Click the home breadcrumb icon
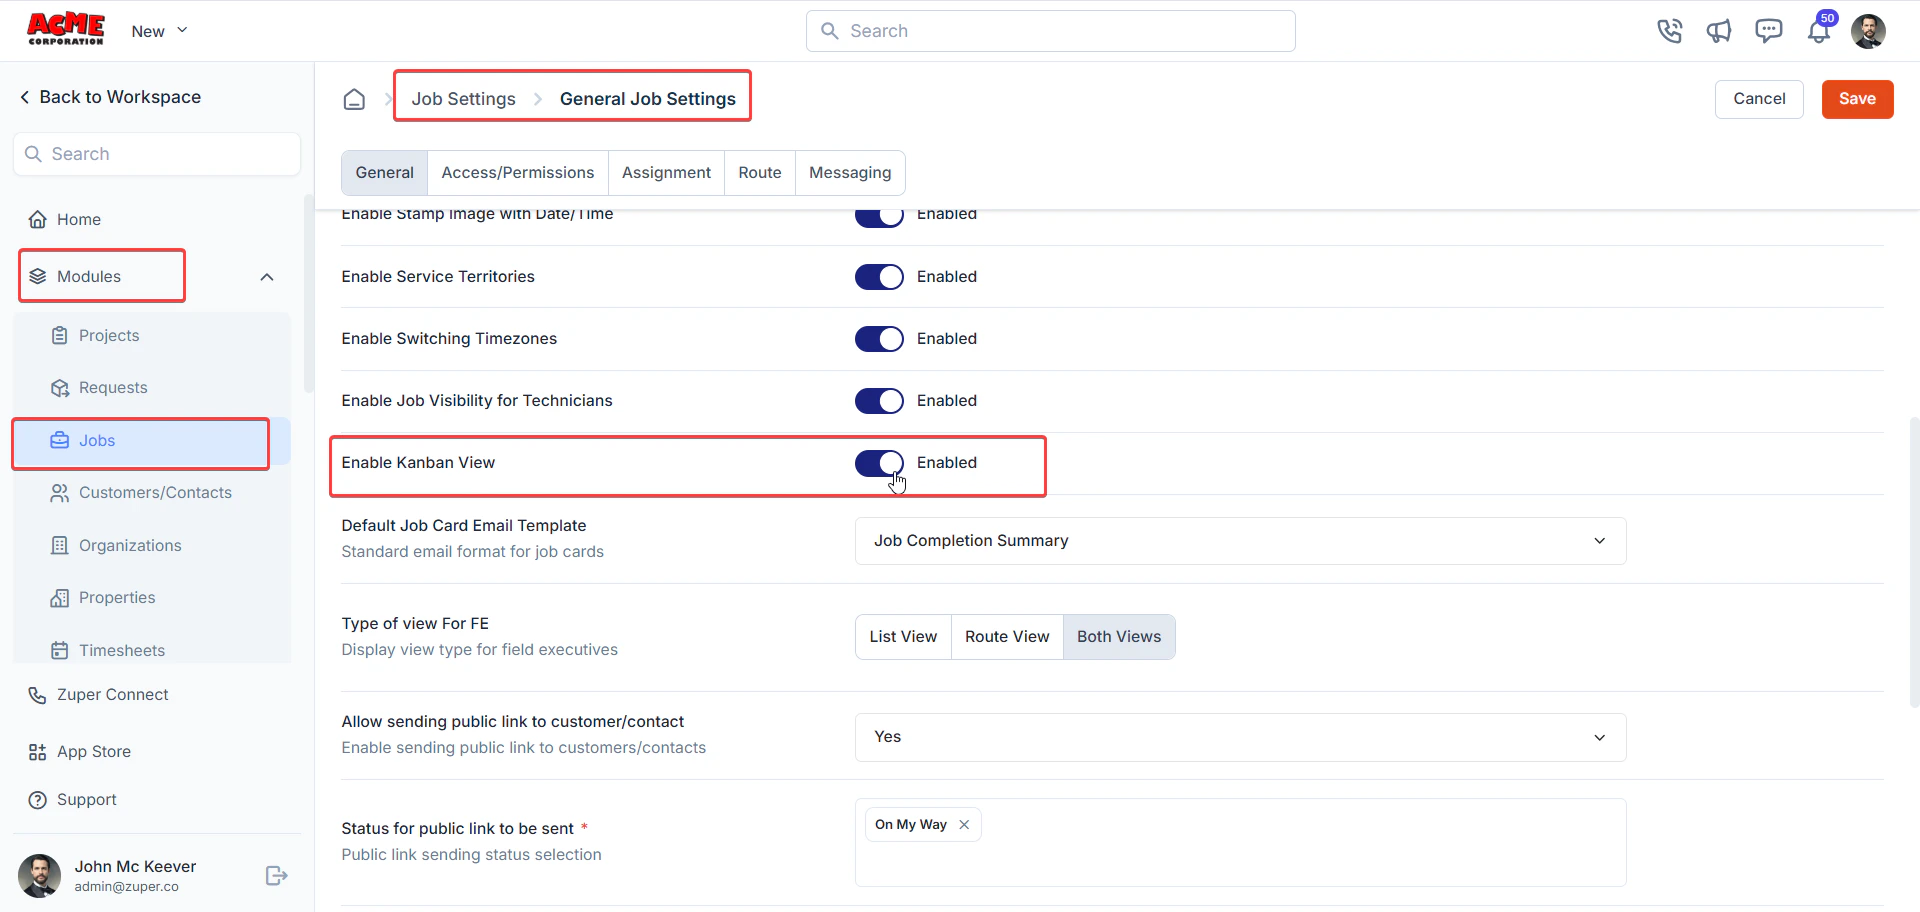 tap(354, 99)
